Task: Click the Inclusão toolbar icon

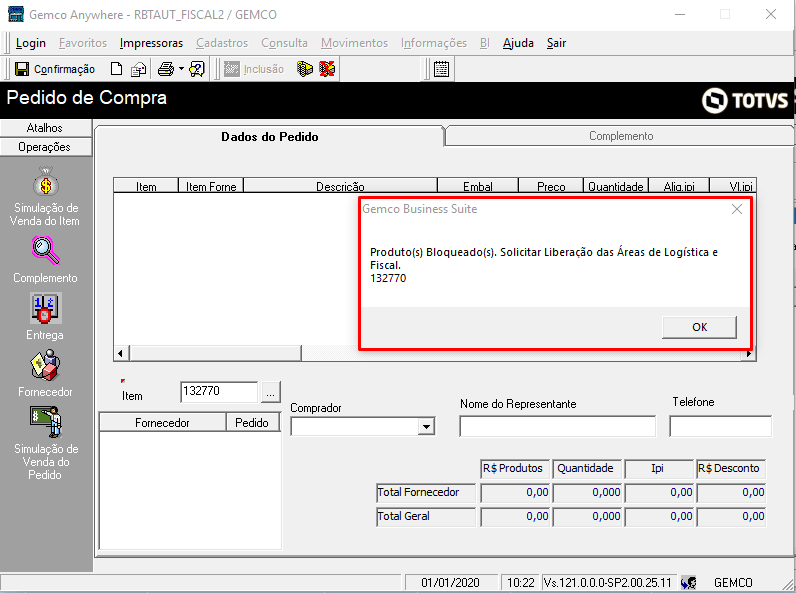Action: tap(231, 69)
